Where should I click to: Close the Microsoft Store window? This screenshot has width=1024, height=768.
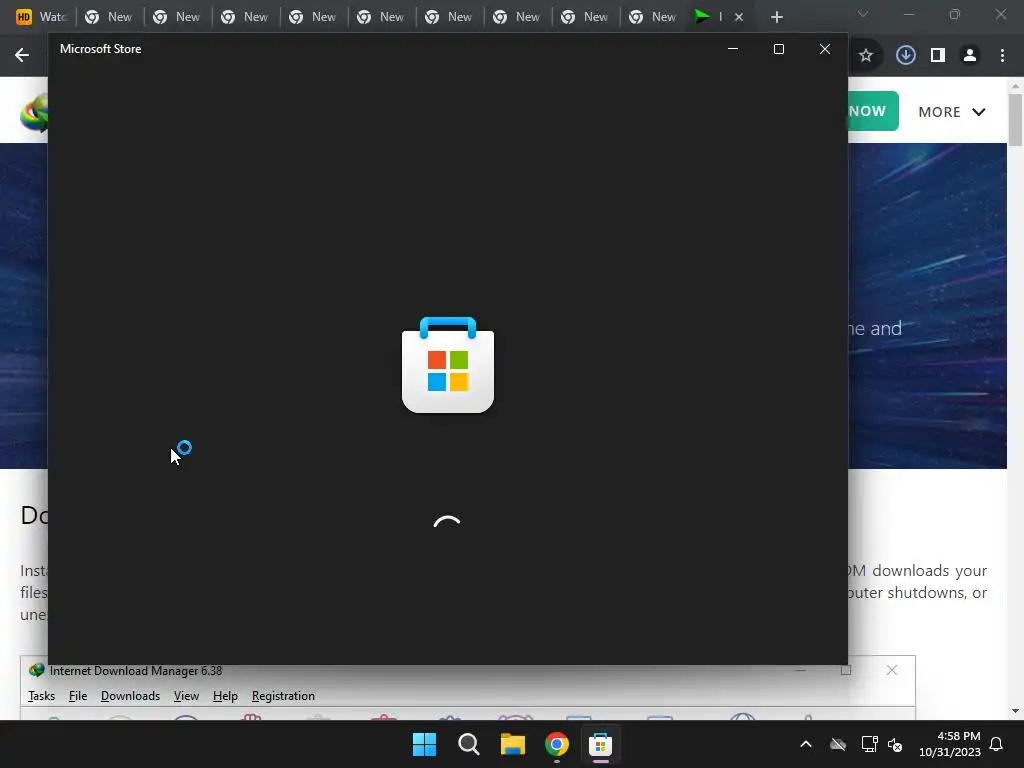825,49
